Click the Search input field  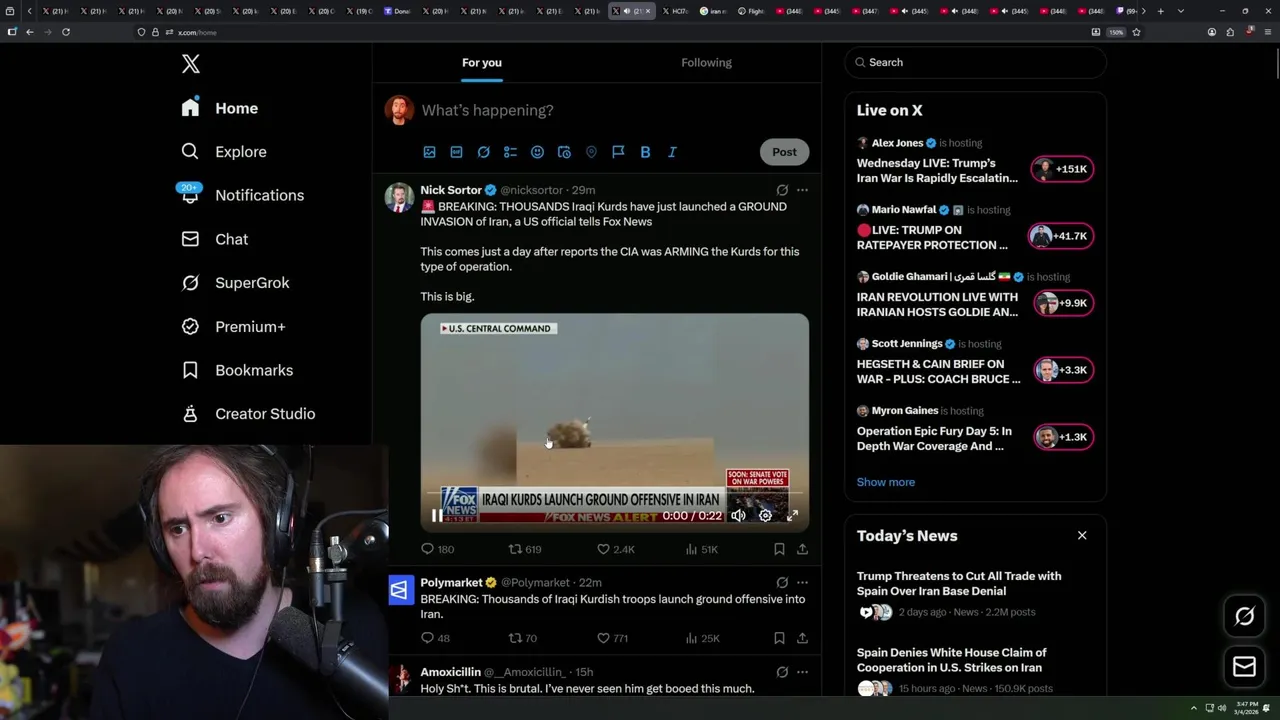(x=975, y=62)
